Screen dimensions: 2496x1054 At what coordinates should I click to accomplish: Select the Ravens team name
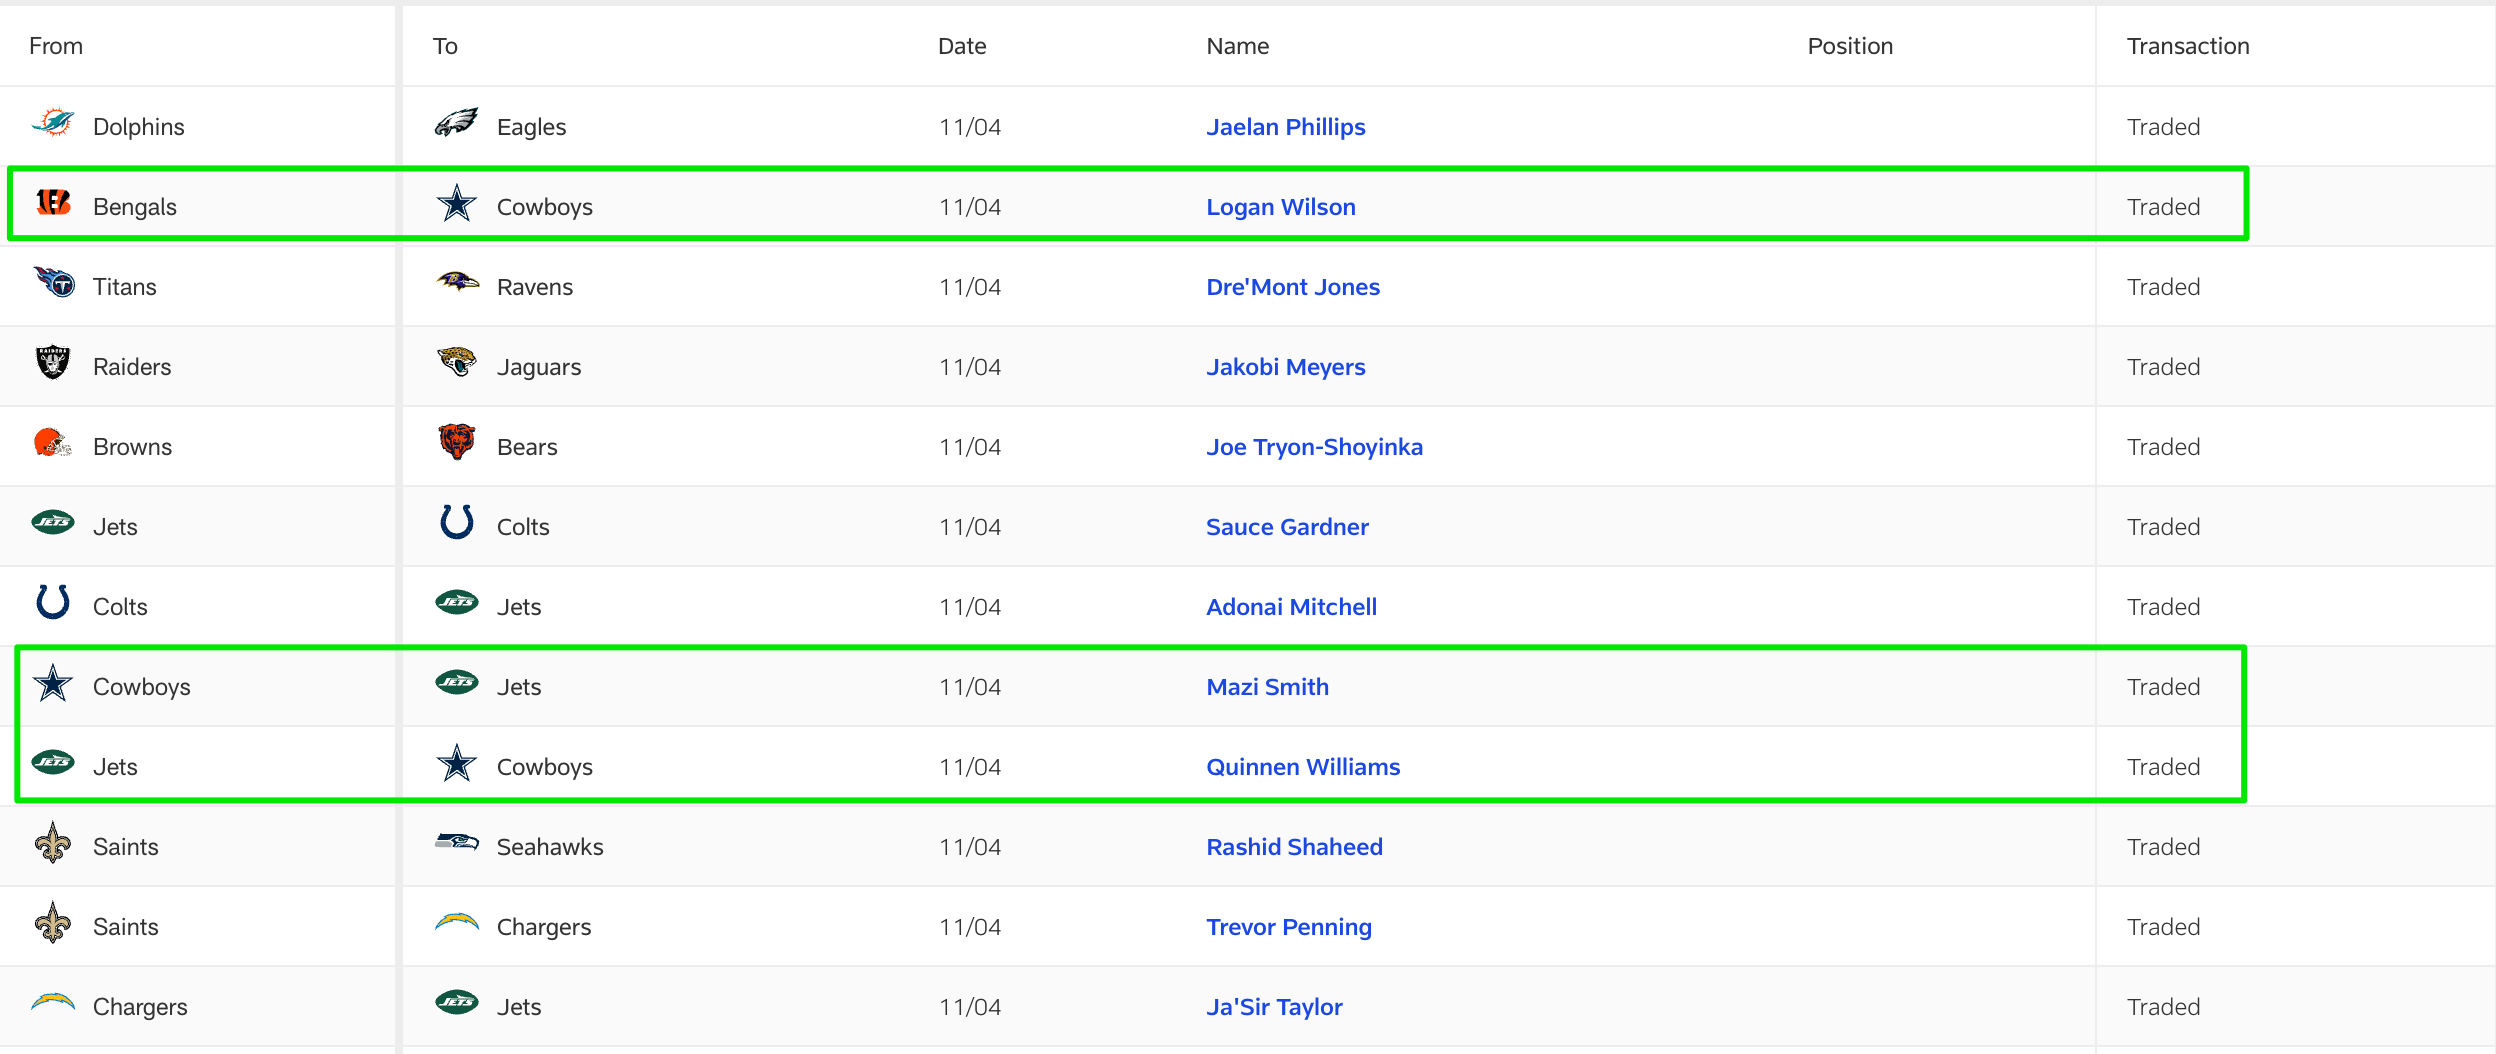click(535, 287)
